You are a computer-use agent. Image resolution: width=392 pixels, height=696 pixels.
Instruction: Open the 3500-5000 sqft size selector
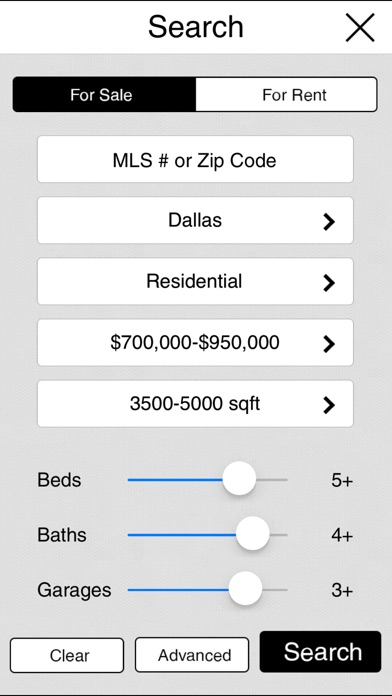coord(195,404)
